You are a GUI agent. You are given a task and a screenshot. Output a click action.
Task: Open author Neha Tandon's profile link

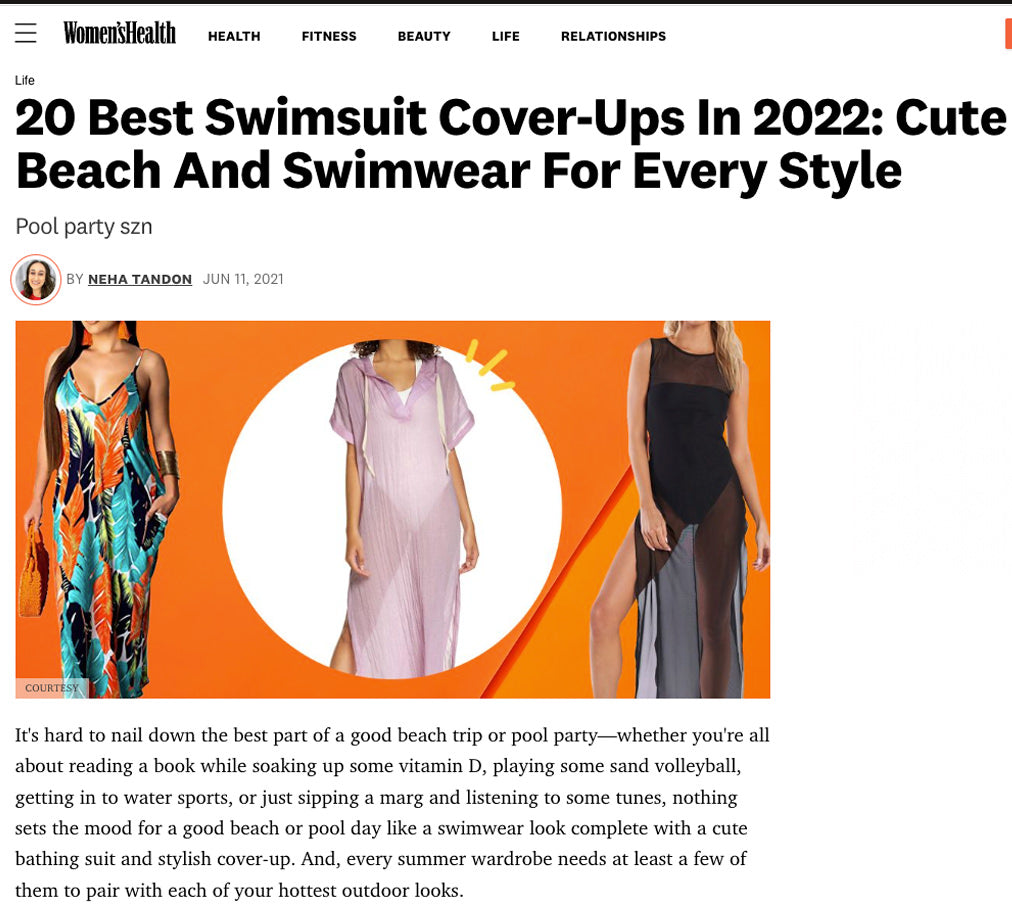pos(140,279)
